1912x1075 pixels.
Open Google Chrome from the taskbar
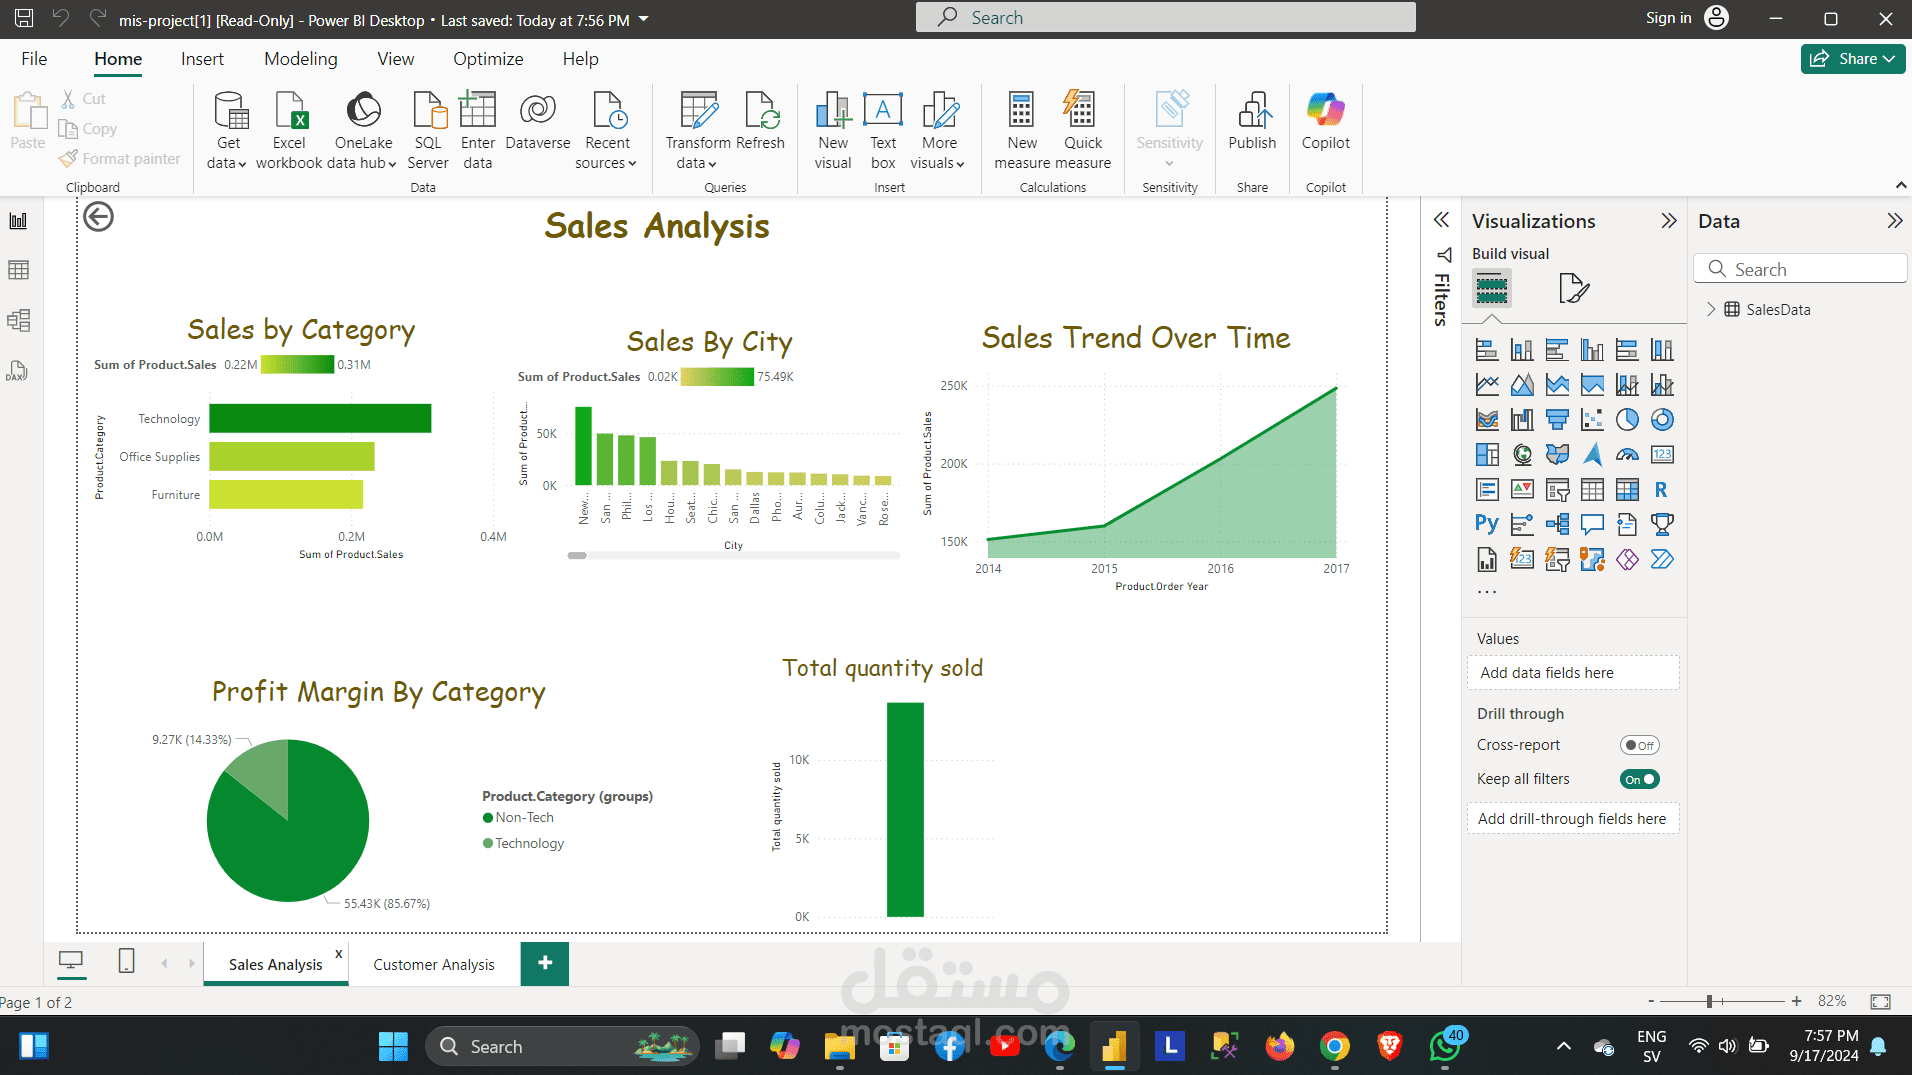[1335, 1046]
